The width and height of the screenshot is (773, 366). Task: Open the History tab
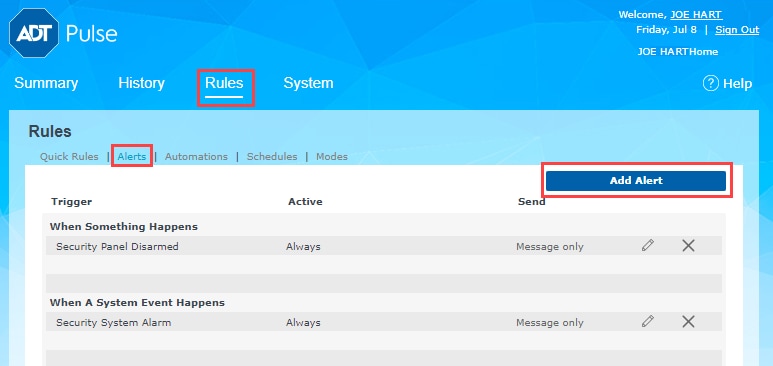[141, 83]
